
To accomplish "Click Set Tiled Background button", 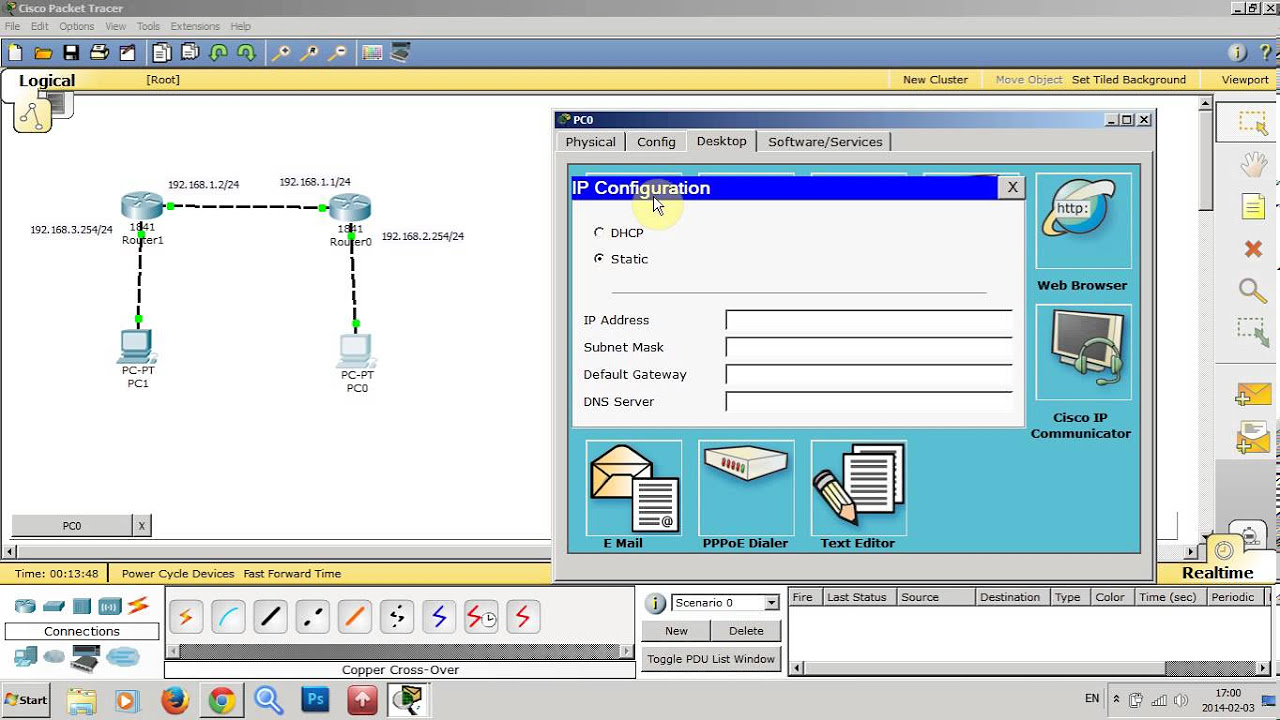I will point(1129,80).
